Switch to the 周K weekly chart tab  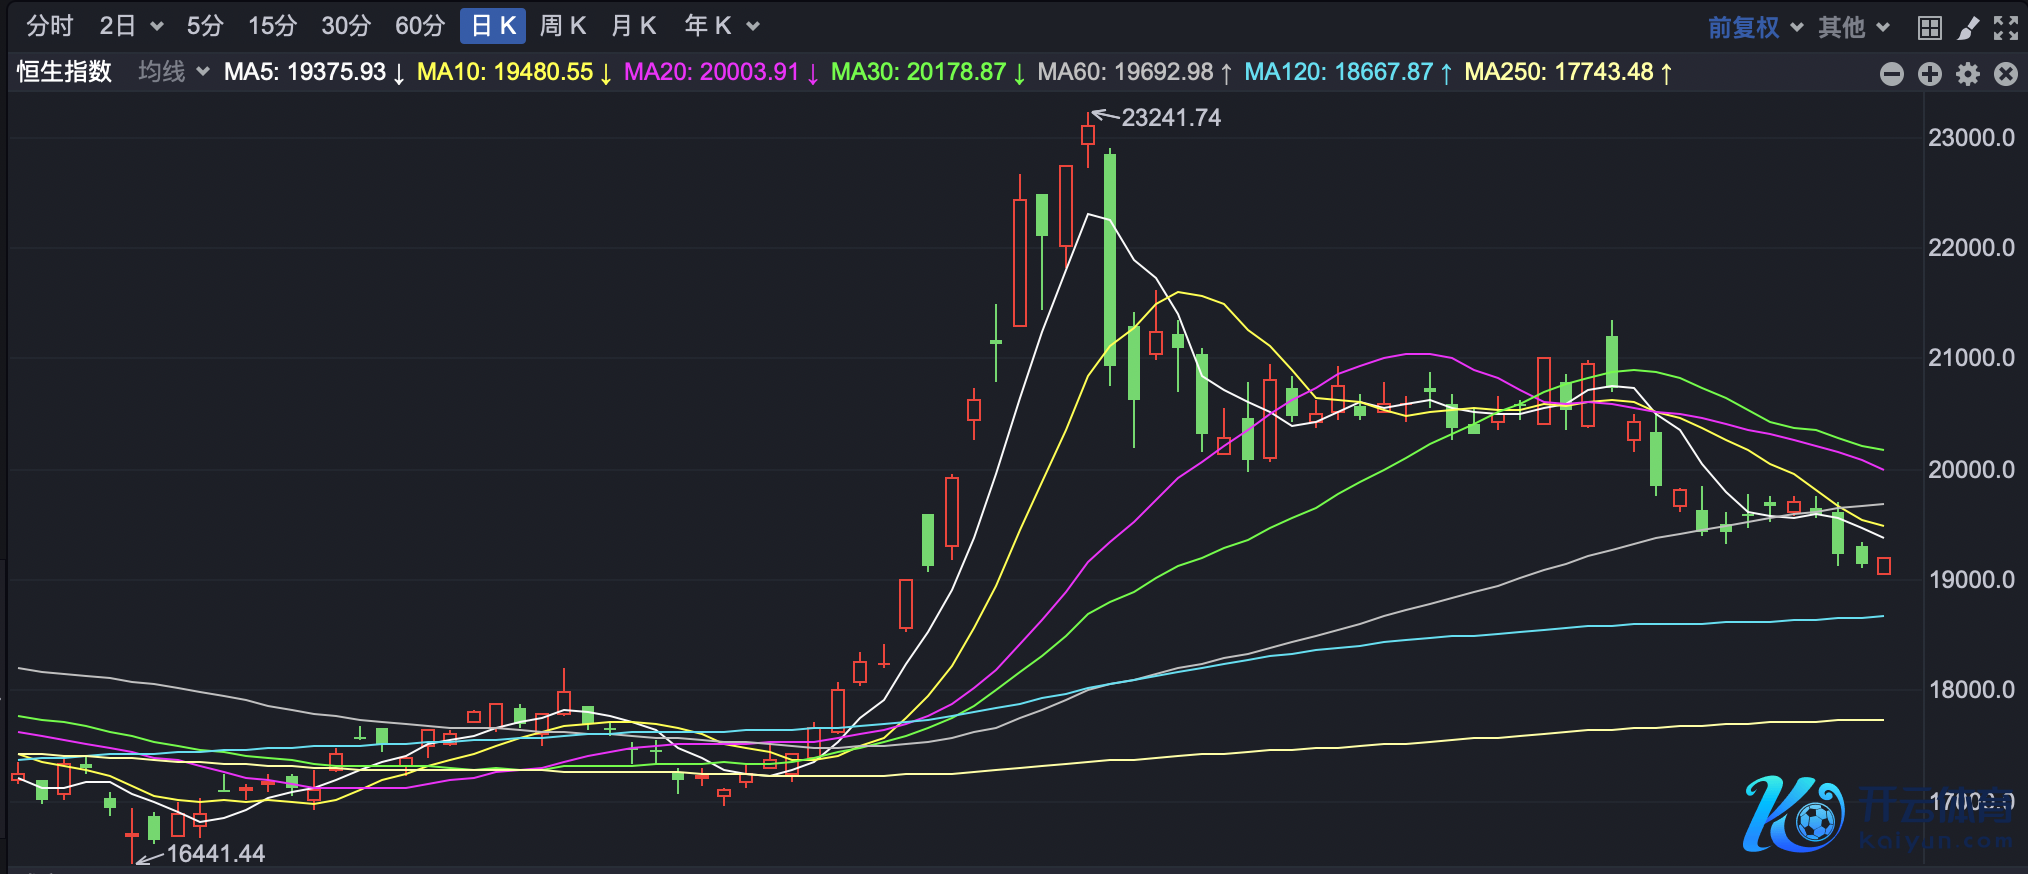562,26
